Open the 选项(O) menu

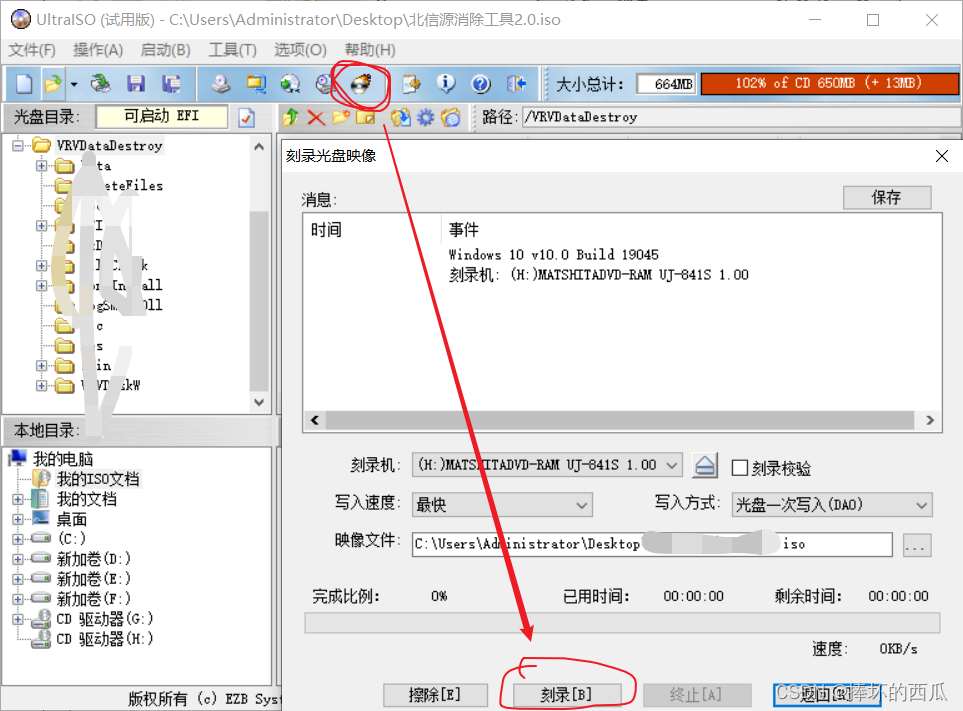coord(300,50)
